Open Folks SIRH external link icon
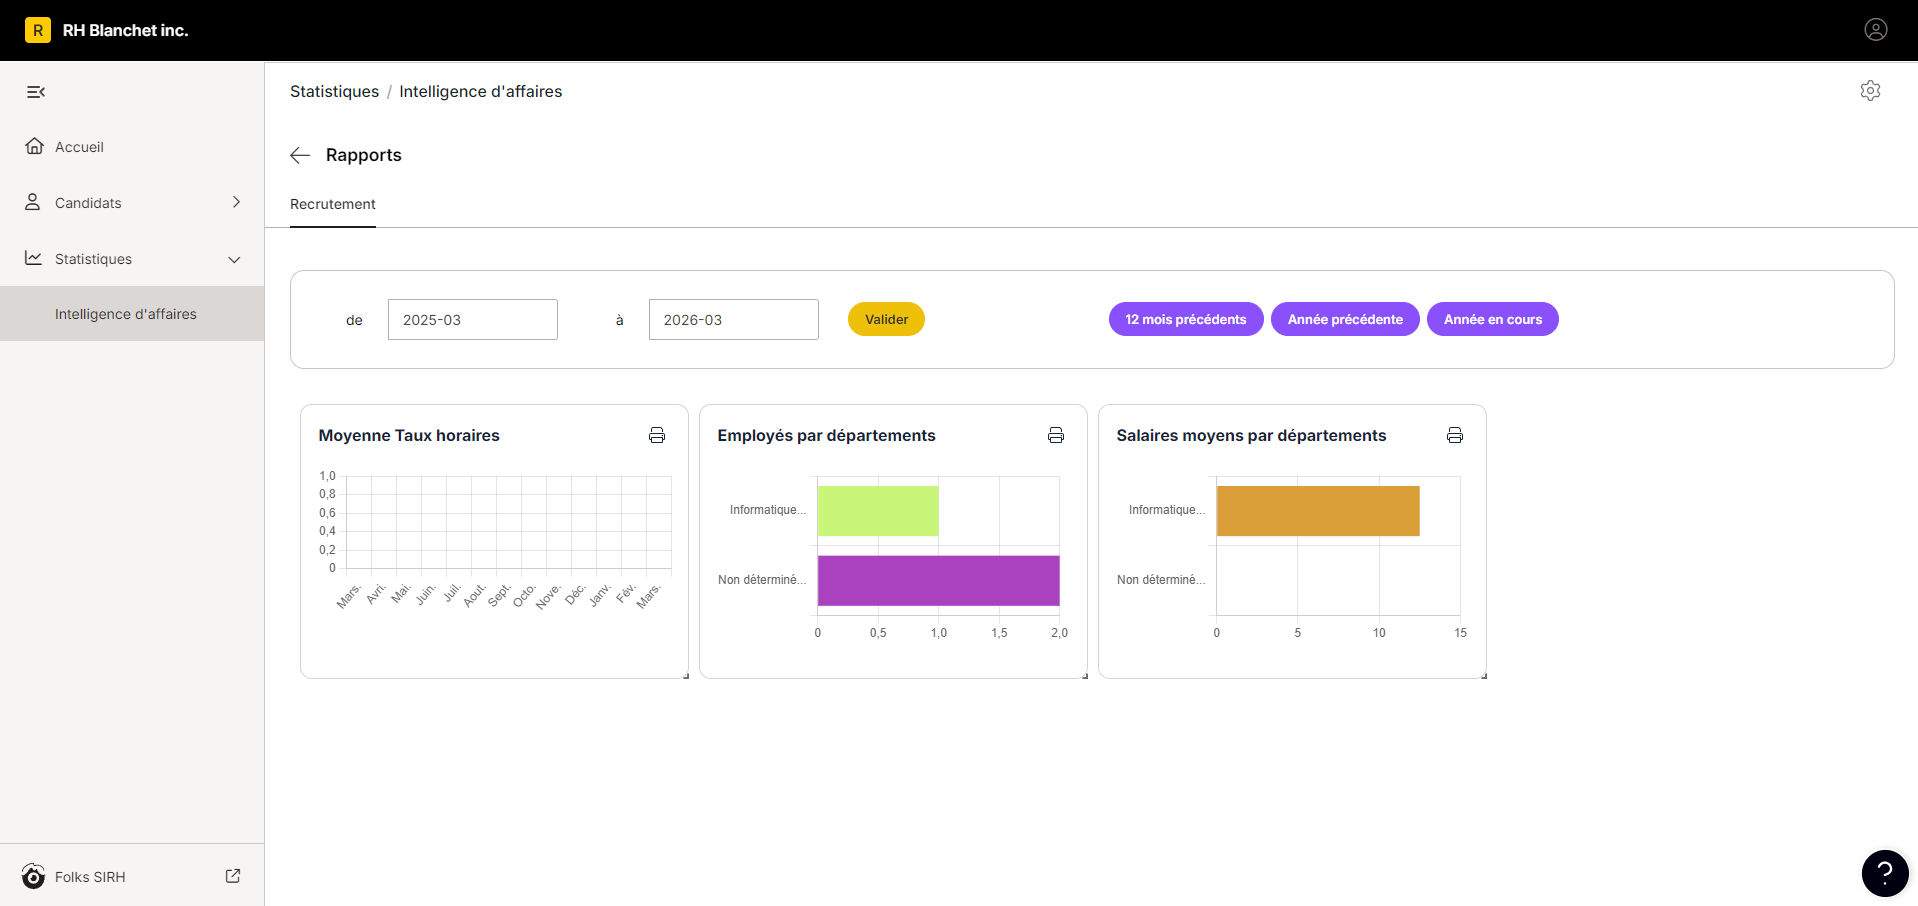Screen dimensions: 1918x906 tap(233, 876)
